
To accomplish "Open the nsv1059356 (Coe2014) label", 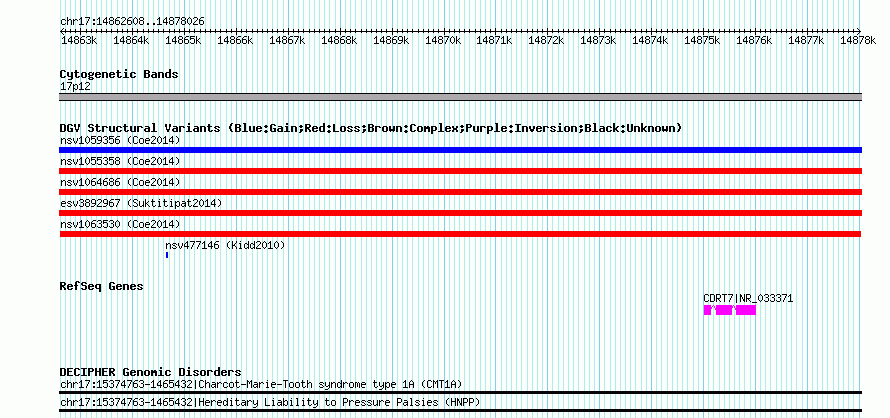I will (120, 140).
